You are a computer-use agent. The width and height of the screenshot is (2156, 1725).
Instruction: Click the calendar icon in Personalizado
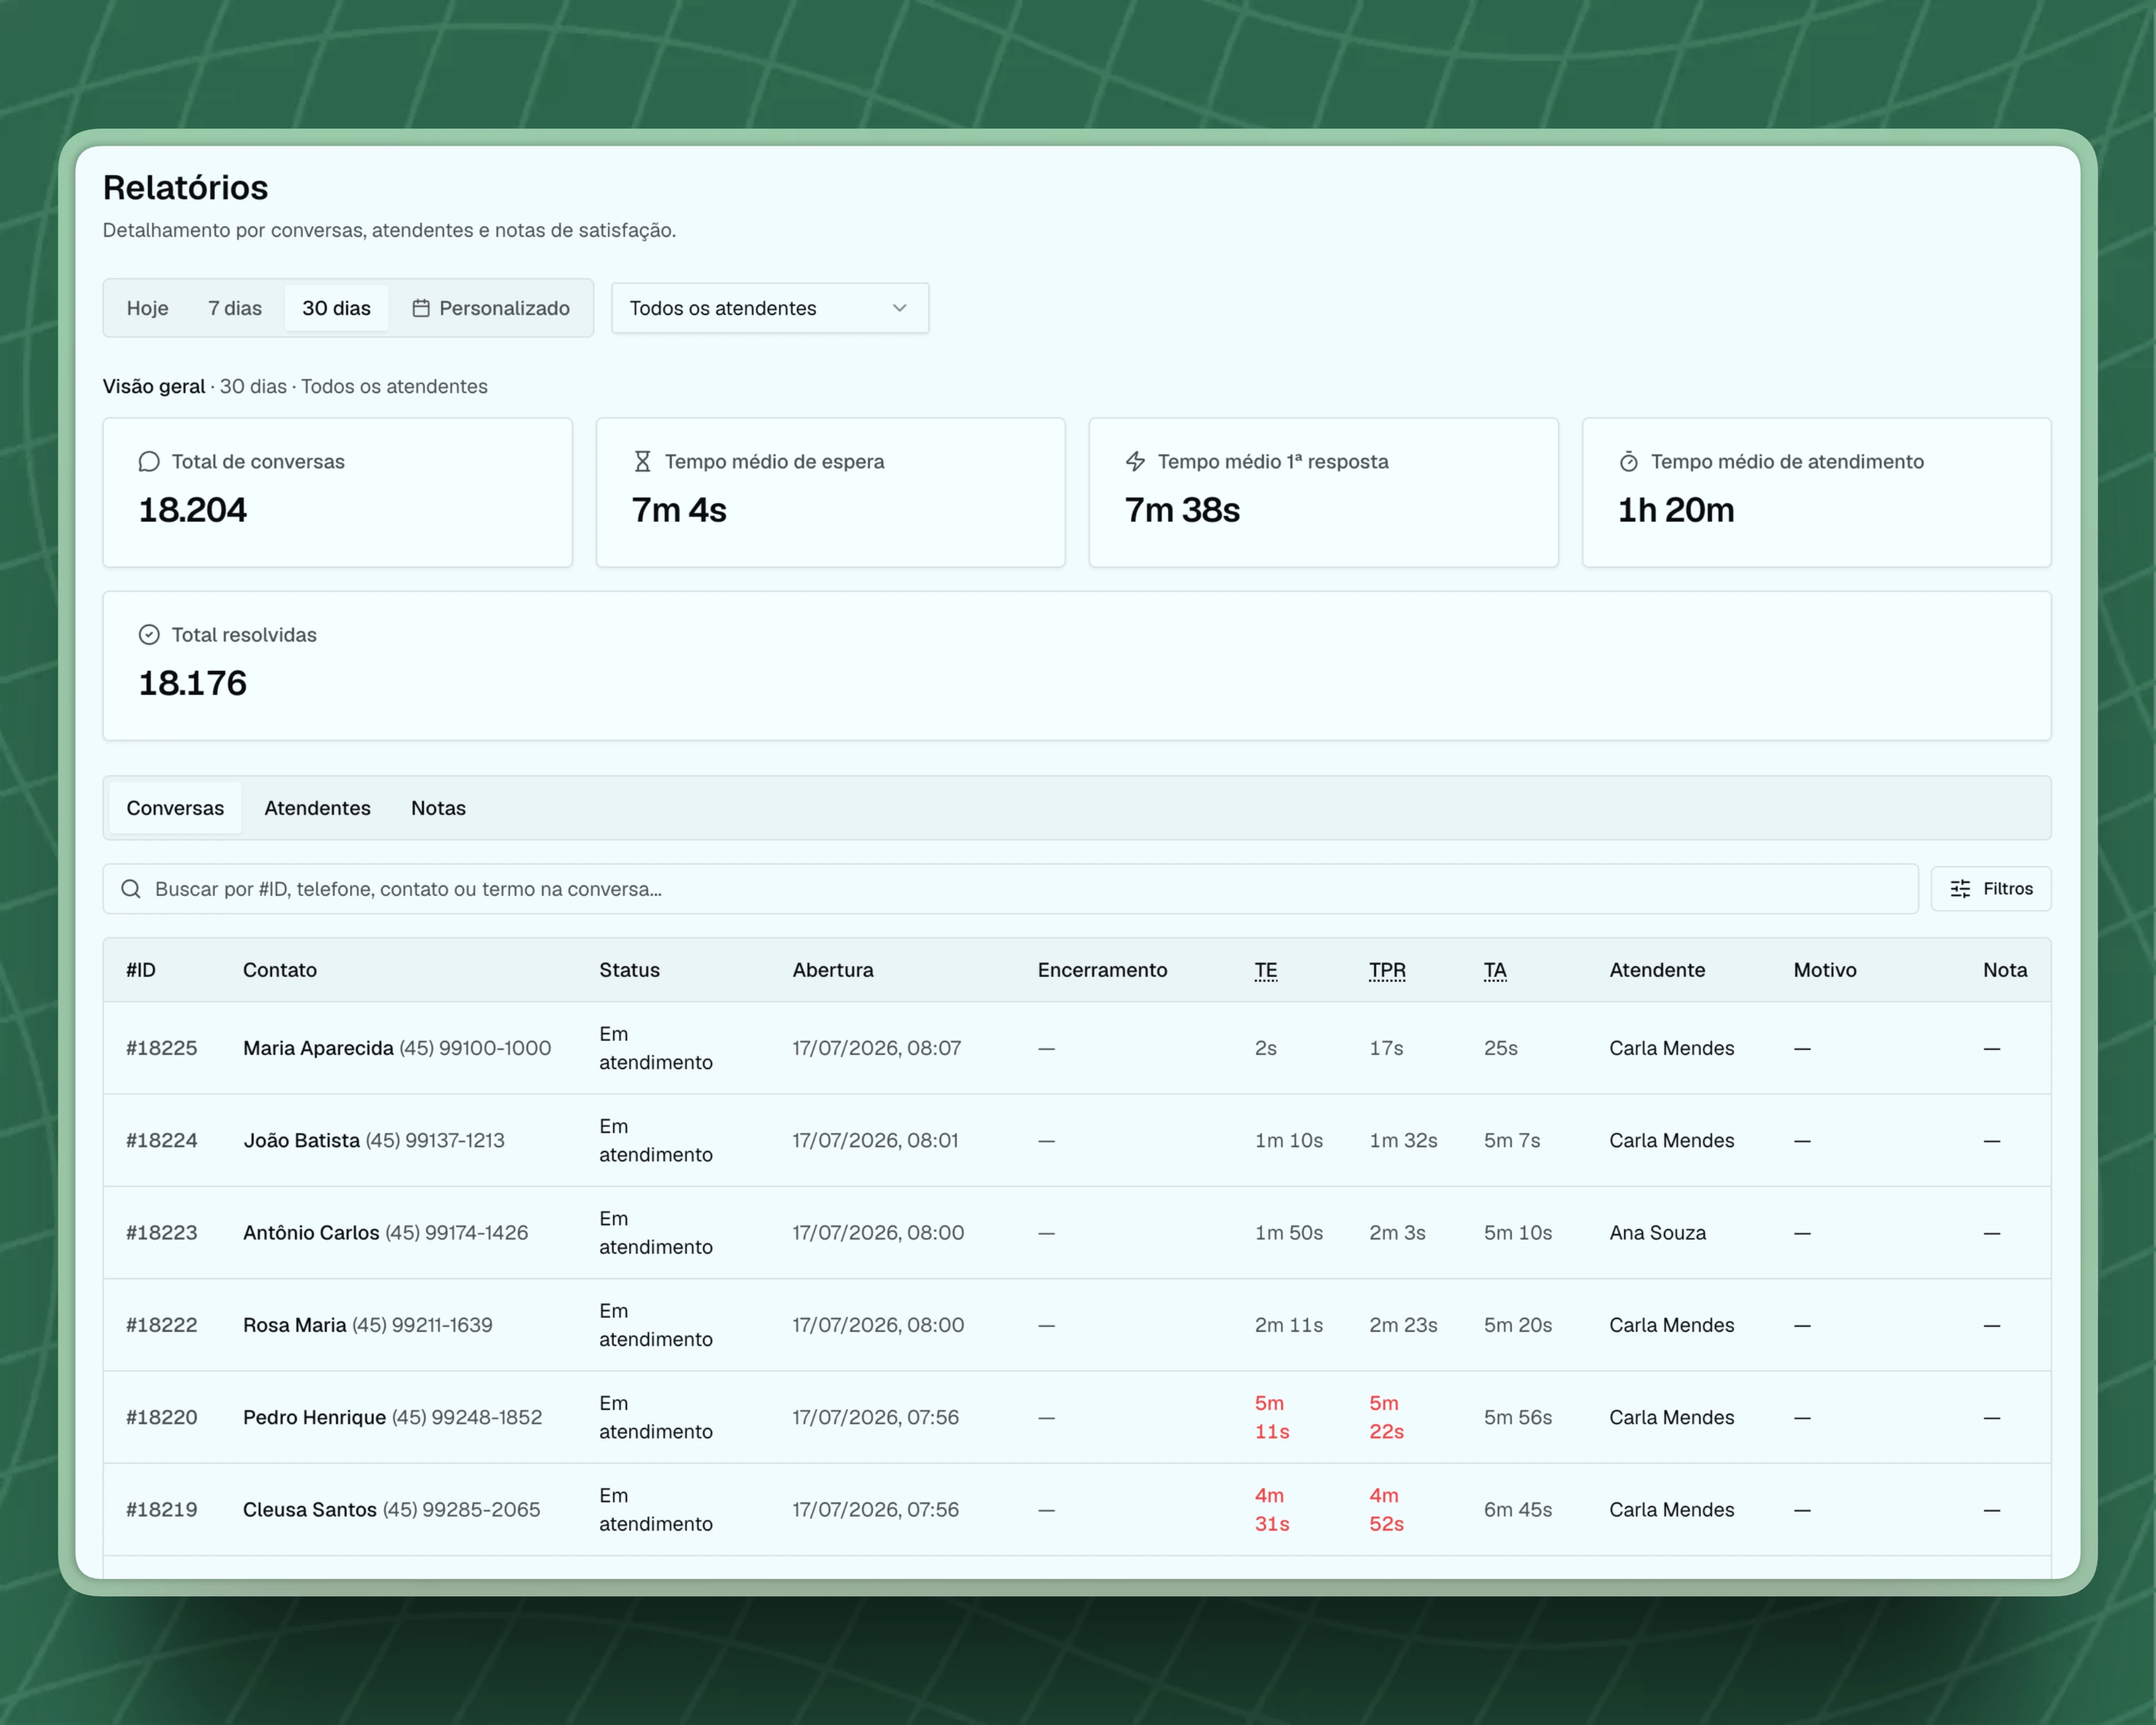pyautogui.click(x=421, y=308)
